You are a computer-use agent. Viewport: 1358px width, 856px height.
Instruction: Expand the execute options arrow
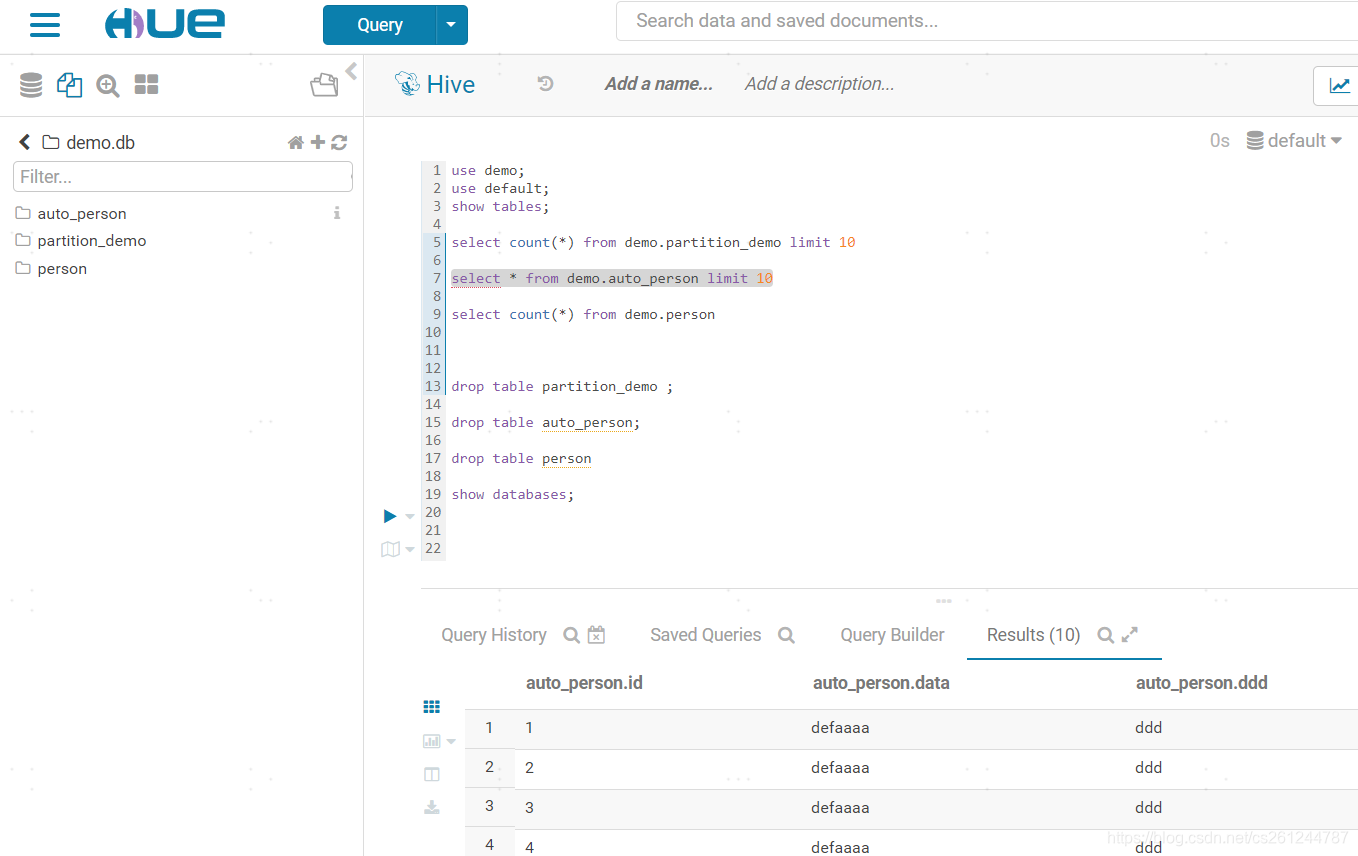coord(410,517)
